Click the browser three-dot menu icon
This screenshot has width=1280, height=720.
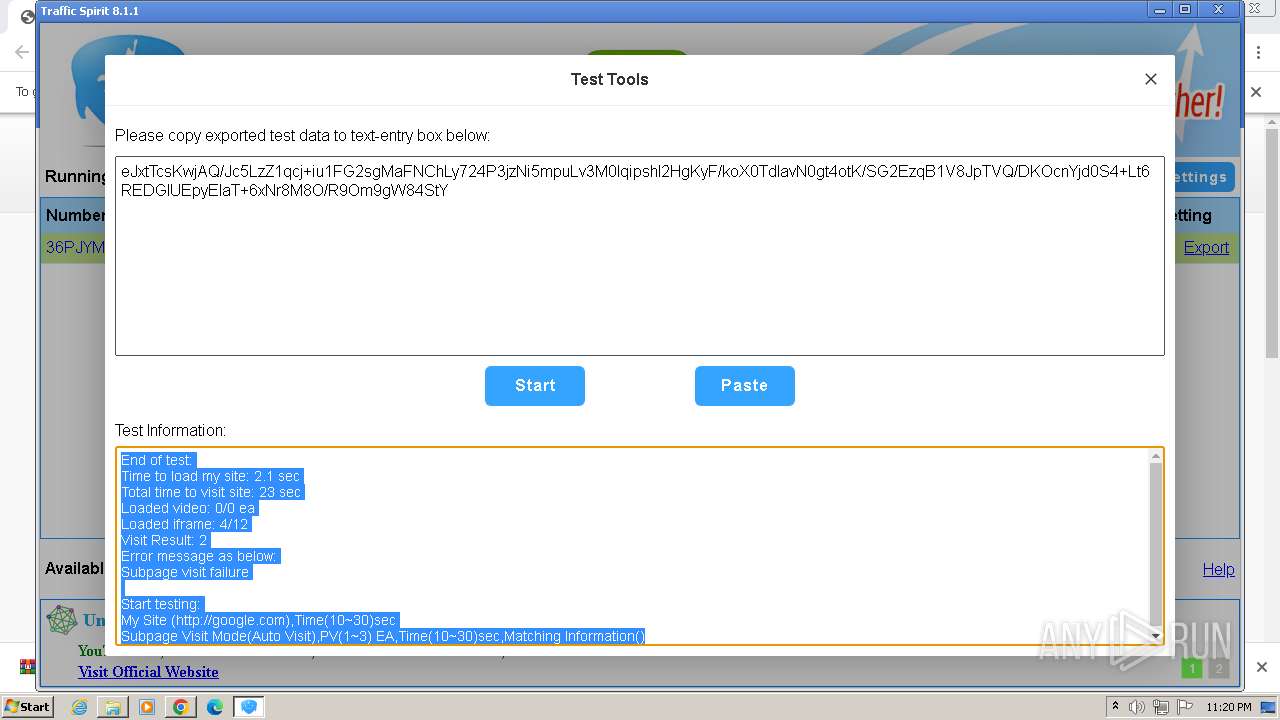tap(1258, 52)
